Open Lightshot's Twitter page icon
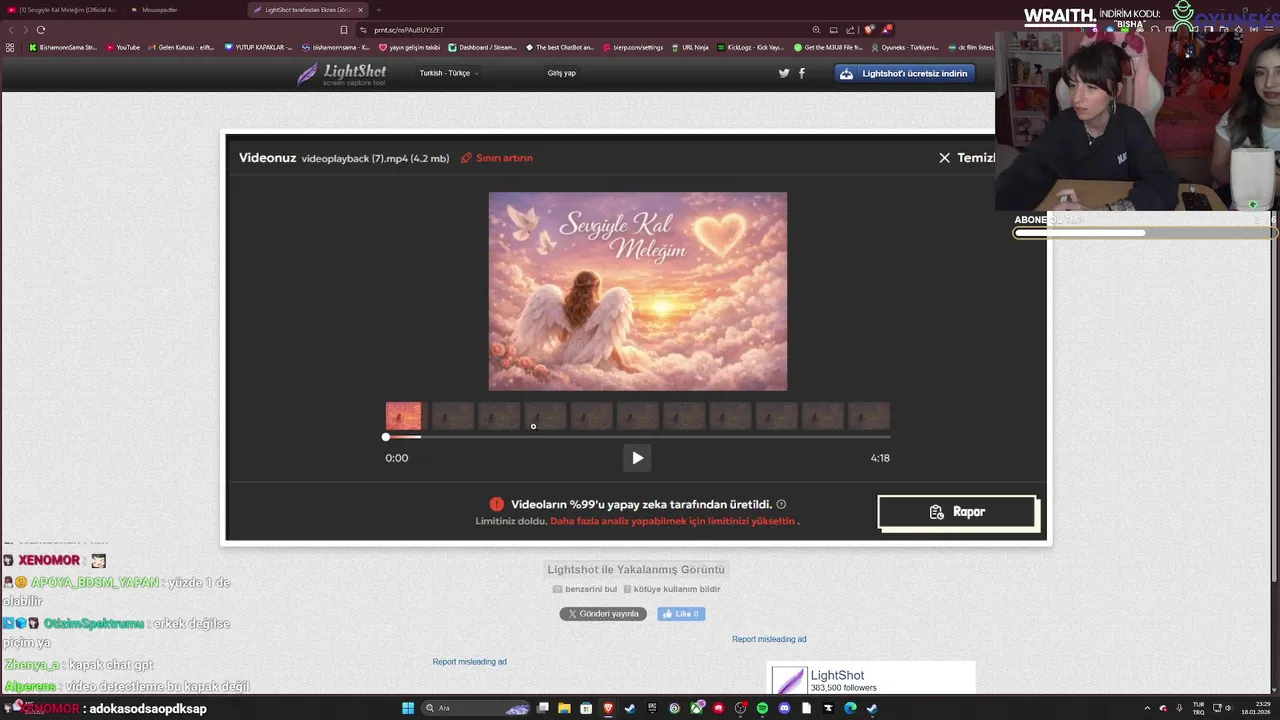The image size is (1280, 720). tap(784, 73)
